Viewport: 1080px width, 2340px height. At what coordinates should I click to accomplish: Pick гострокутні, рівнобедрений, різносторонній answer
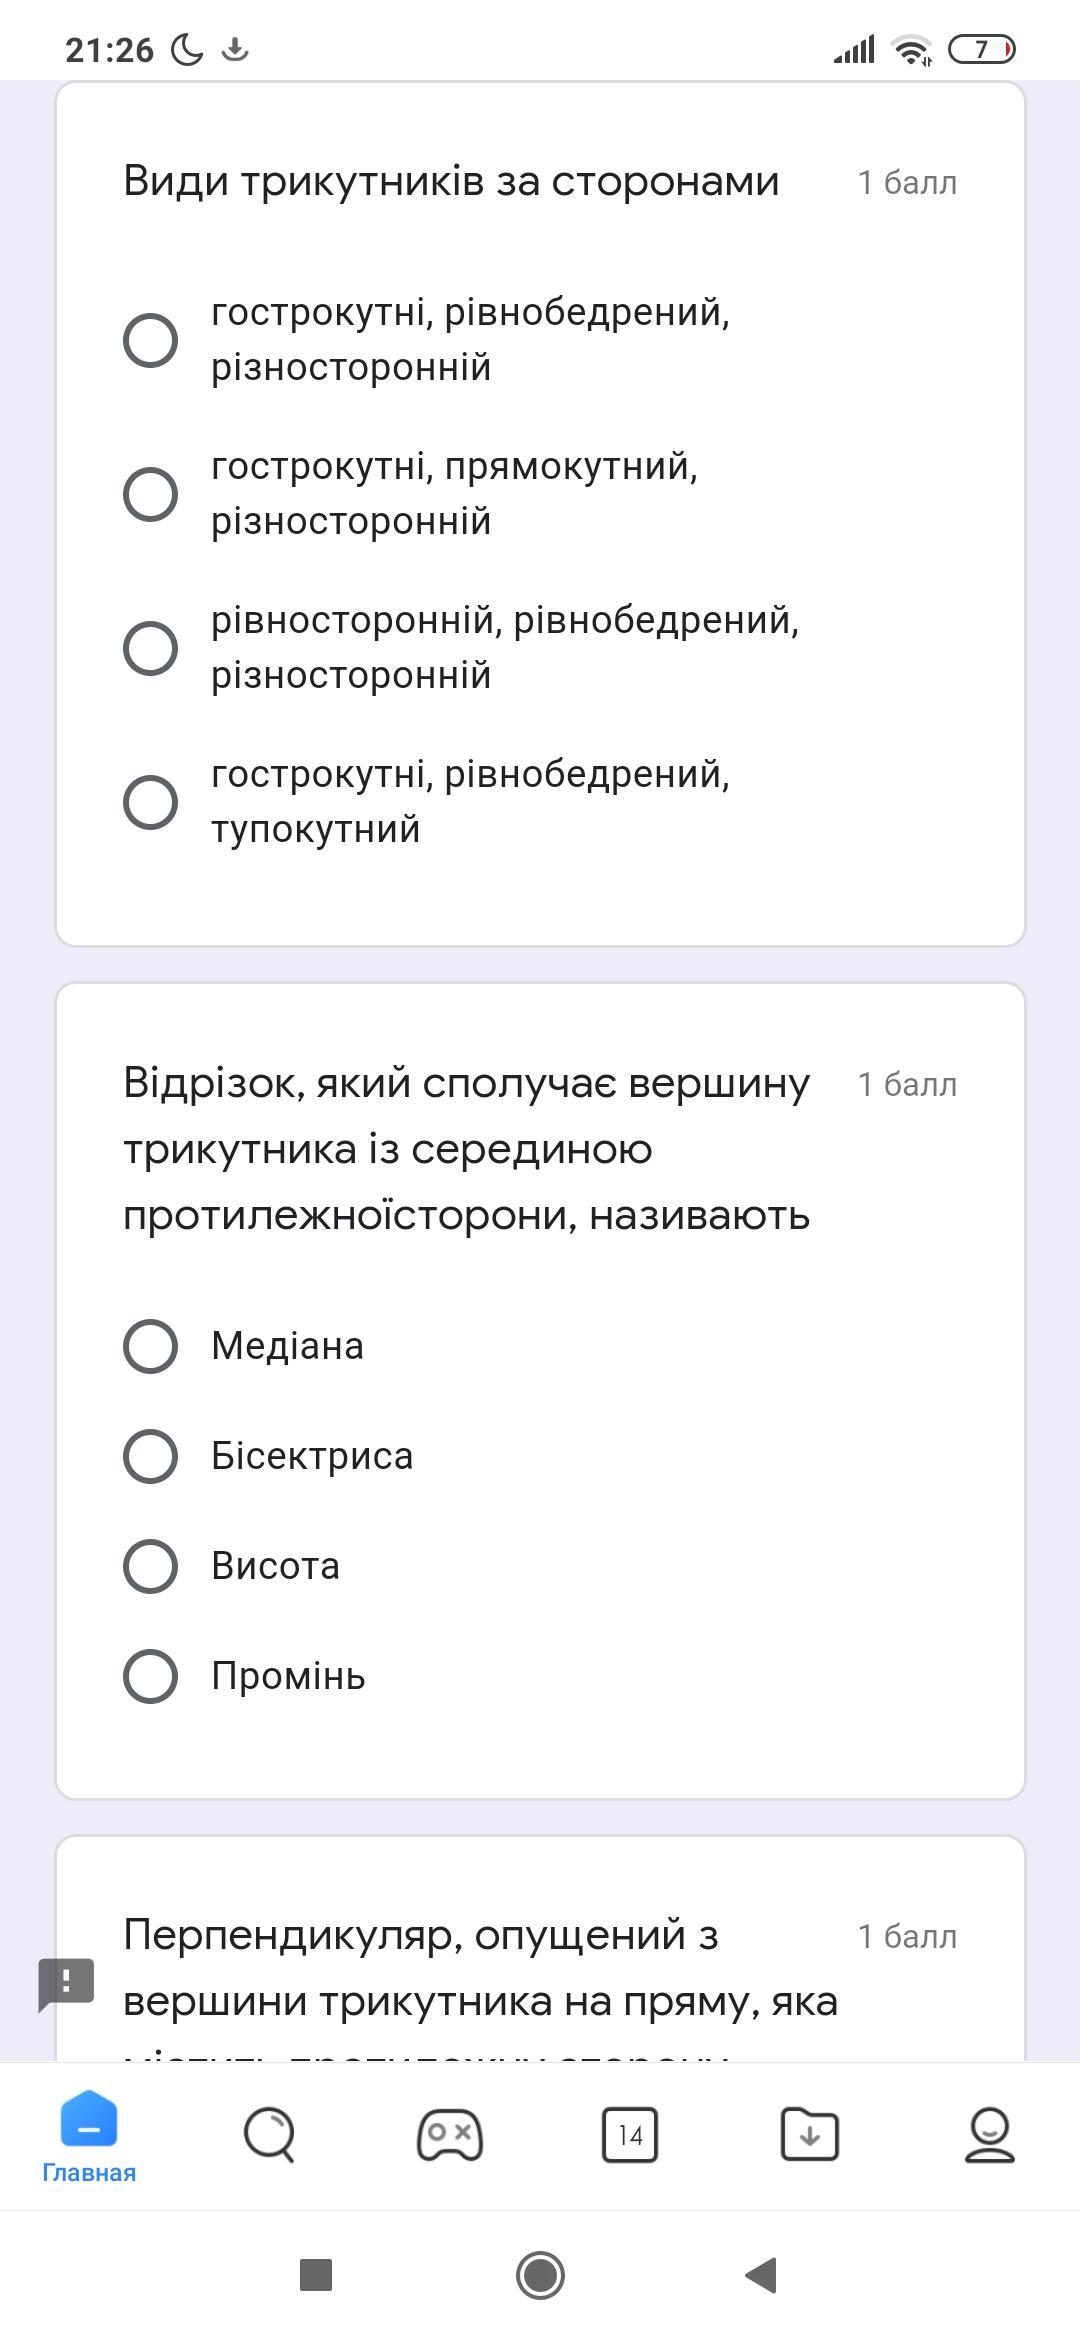click(x=150, y=340)
